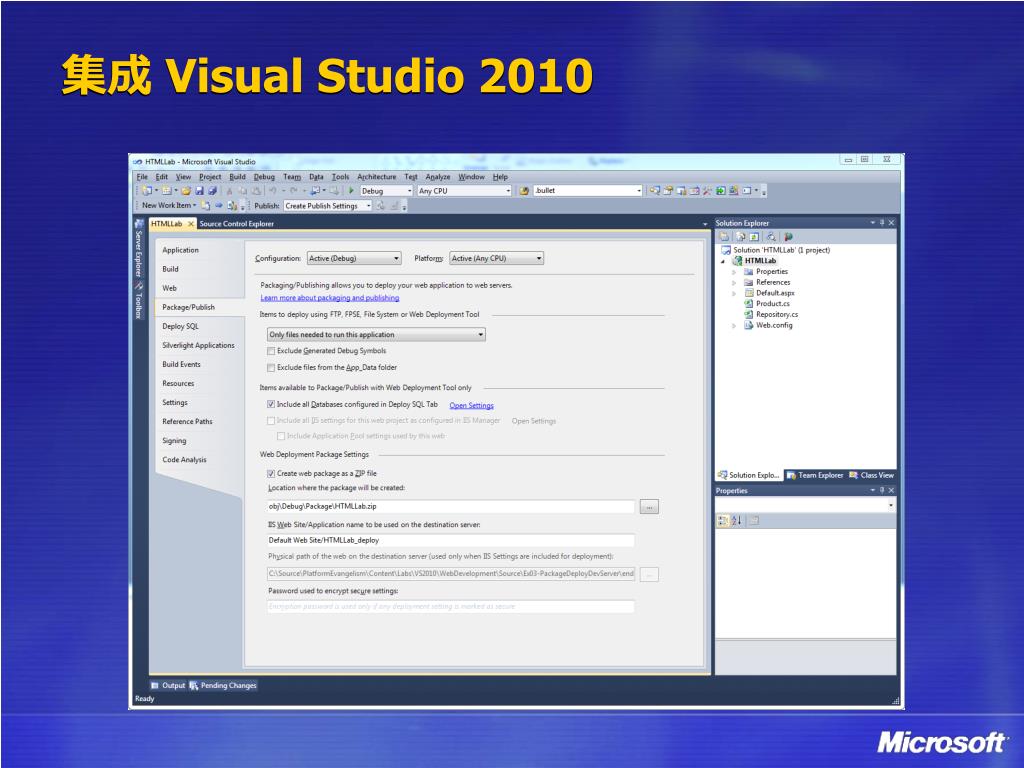This screenshot has width=1024, height=768.
Task: Click the IIS Web Site/Application name field
Action: coord(451,541)
